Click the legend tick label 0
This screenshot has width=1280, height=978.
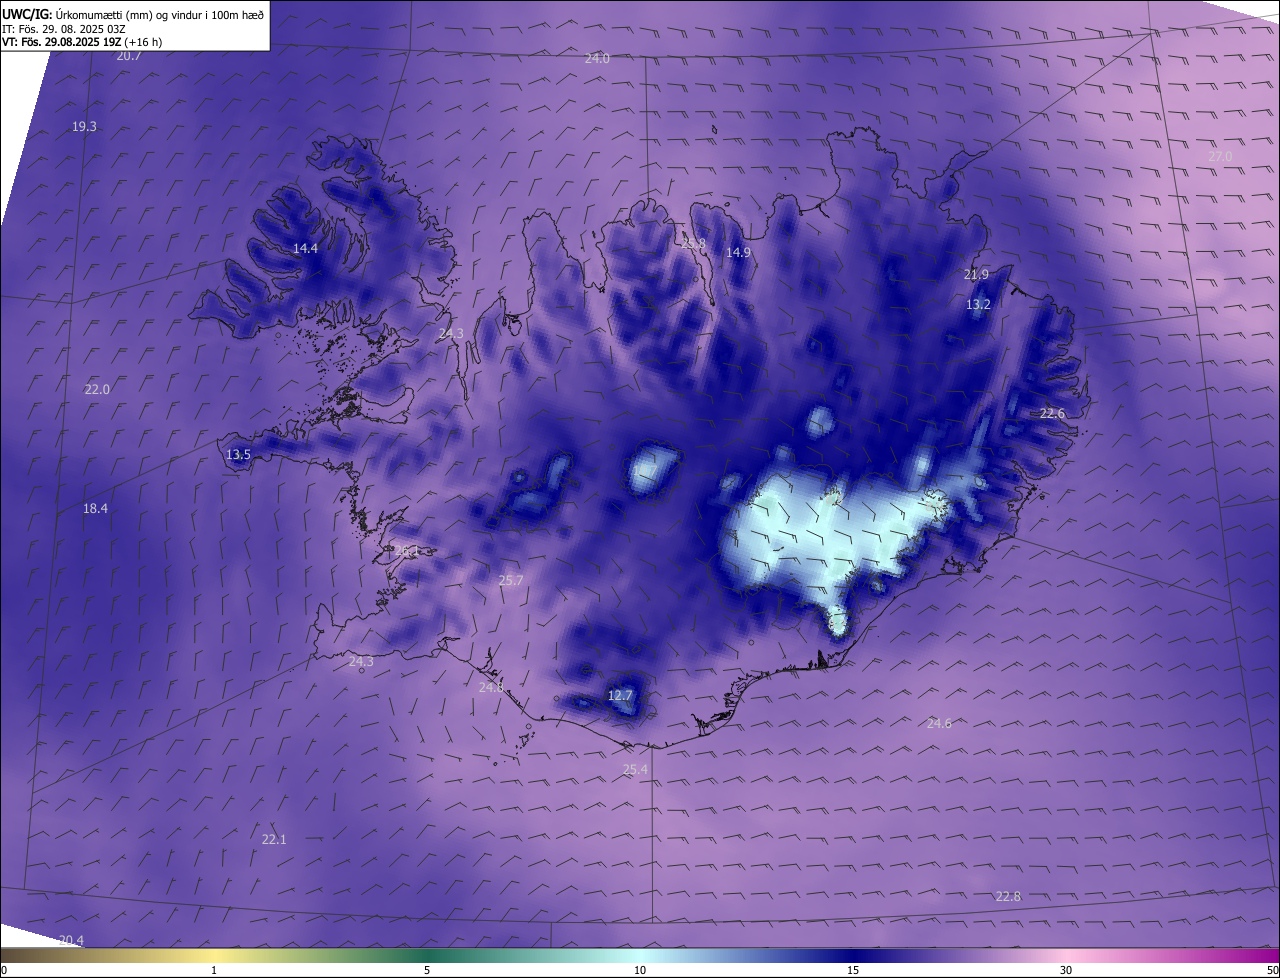(x=4, y=970)
